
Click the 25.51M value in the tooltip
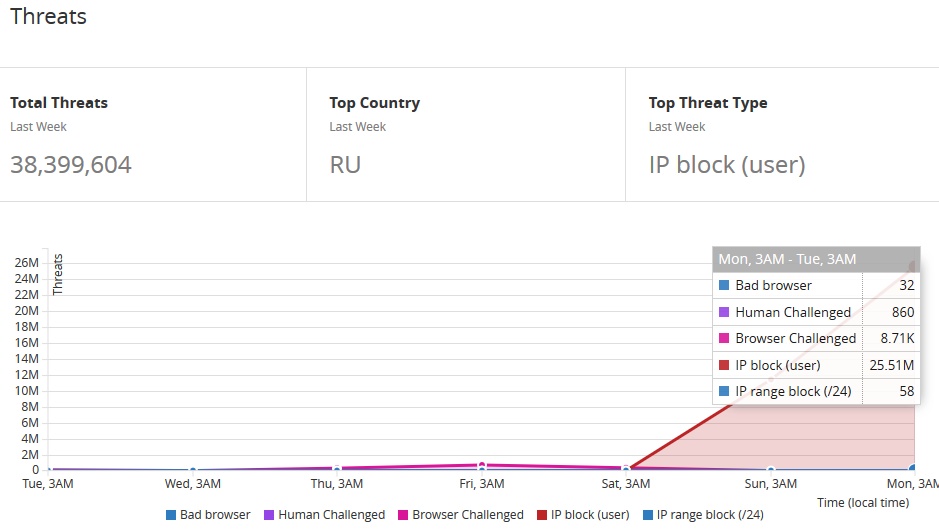(892, 365)
